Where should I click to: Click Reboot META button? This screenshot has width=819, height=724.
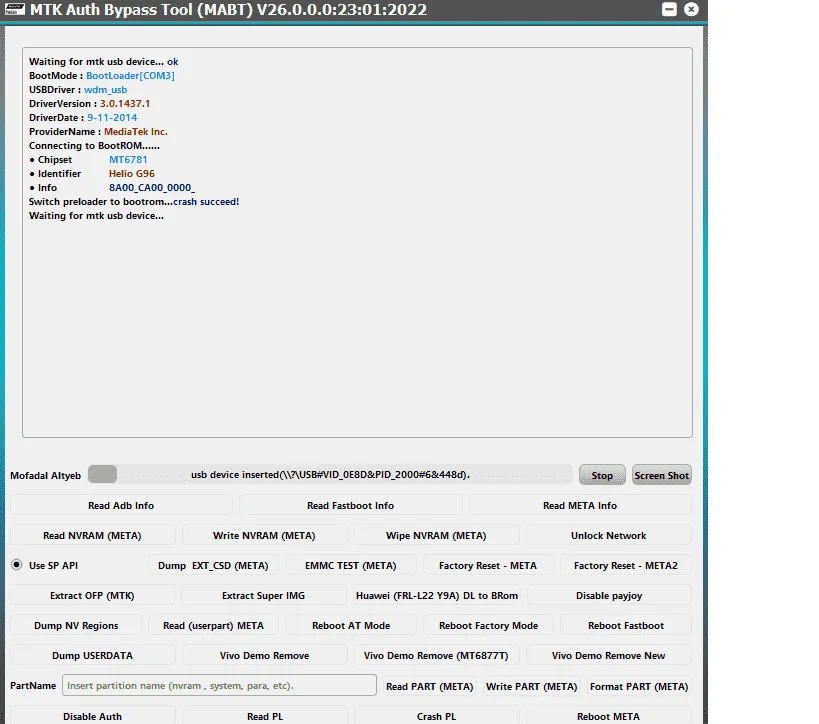609,716
